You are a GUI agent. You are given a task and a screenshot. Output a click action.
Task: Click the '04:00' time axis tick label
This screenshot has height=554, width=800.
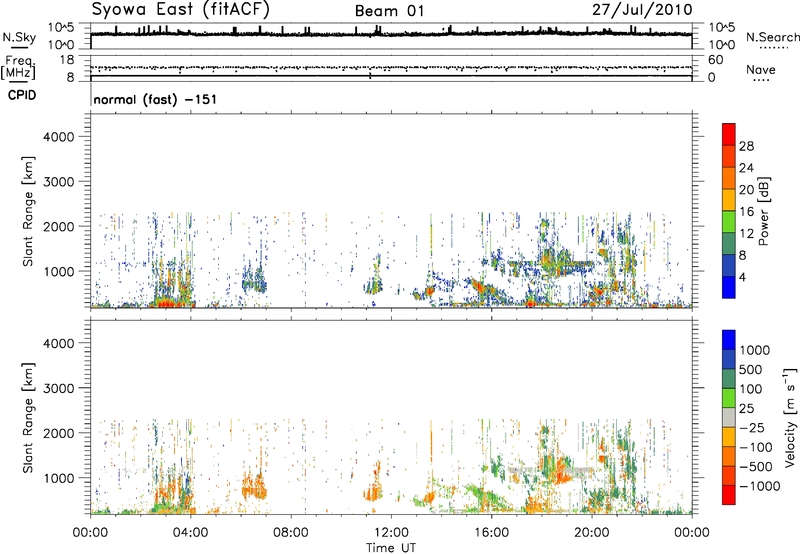[x=191, y=533]
